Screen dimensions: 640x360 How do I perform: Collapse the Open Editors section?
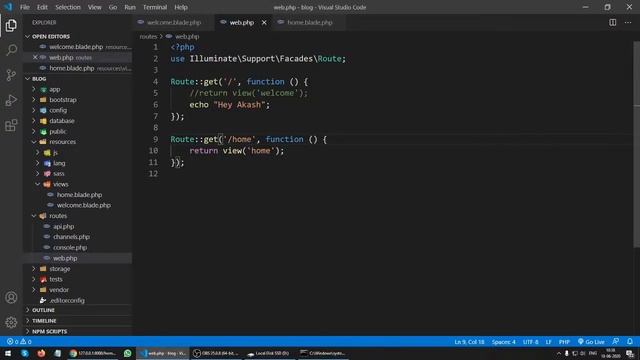click(x=78, y=36)
